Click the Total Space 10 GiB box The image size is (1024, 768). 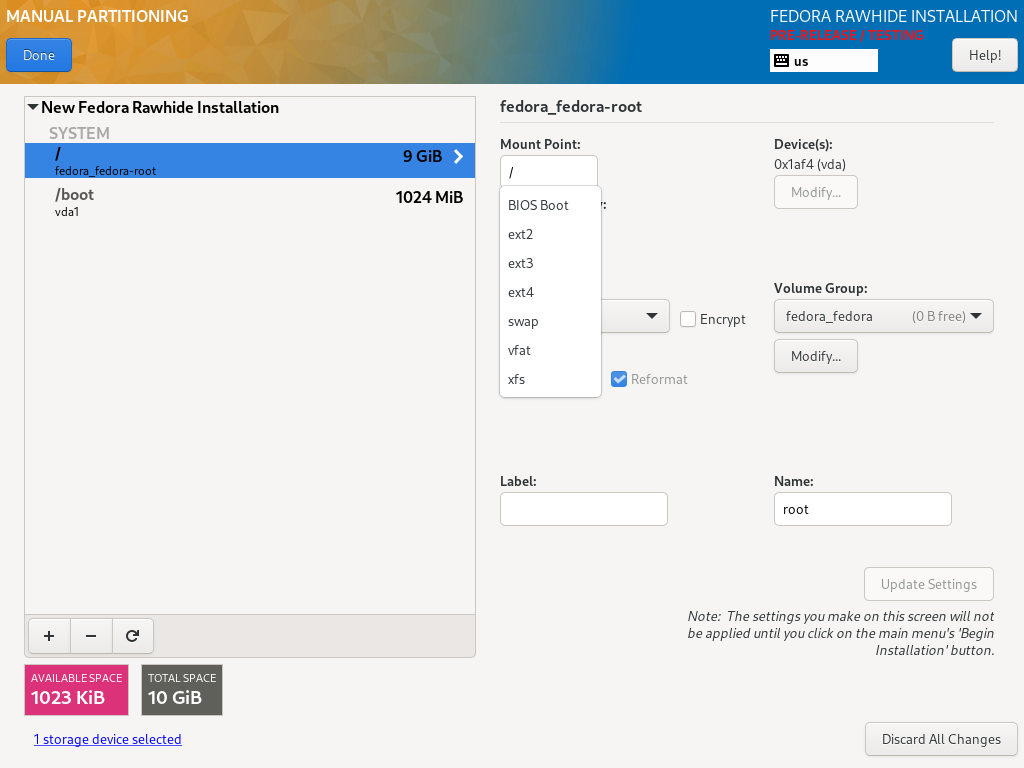182,690
